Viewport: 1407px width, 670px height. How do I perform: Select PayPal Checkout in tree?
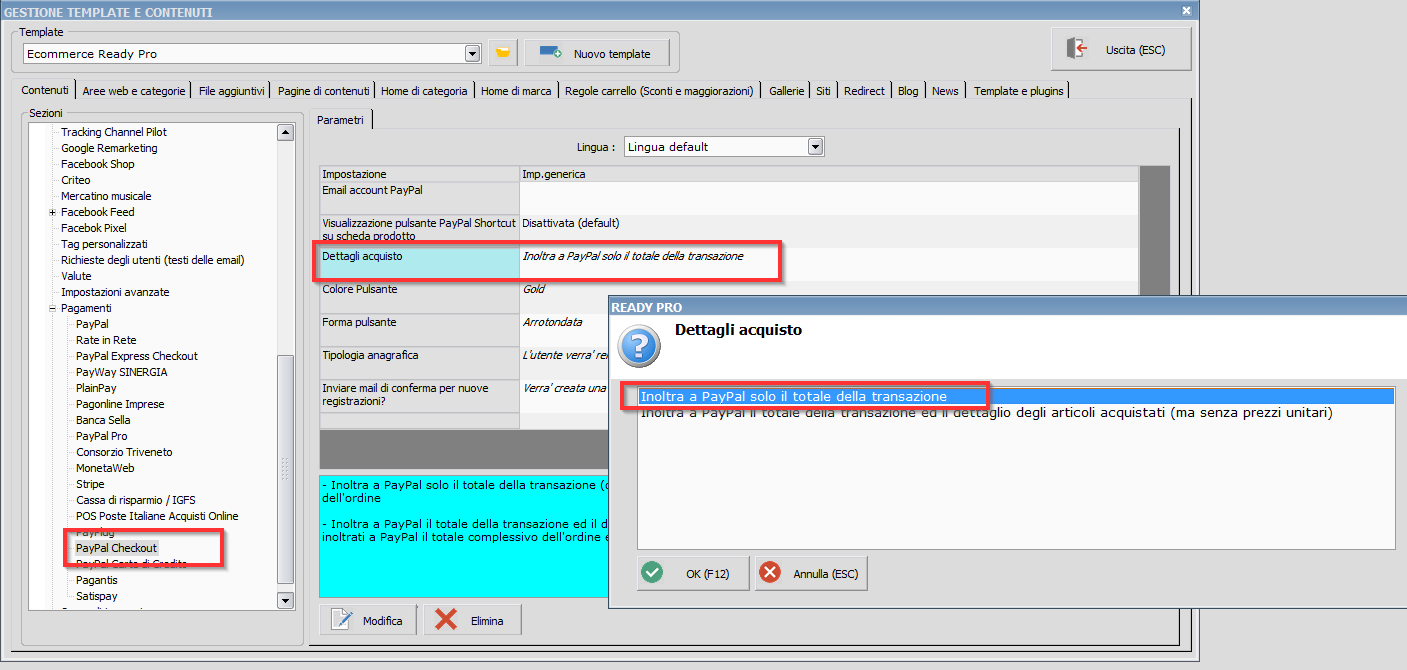tap(116, 548)
